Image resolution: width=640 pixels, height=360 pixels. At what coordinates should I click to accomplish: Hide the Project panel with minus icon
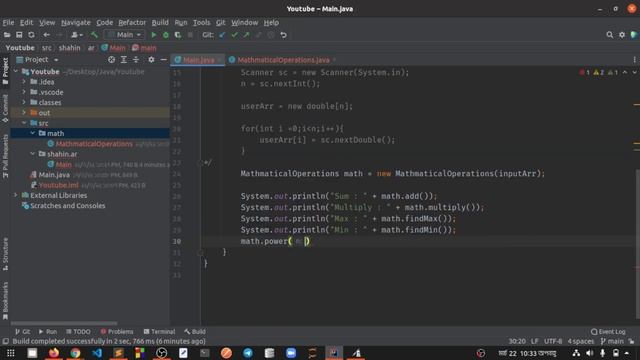click(163, 60)
